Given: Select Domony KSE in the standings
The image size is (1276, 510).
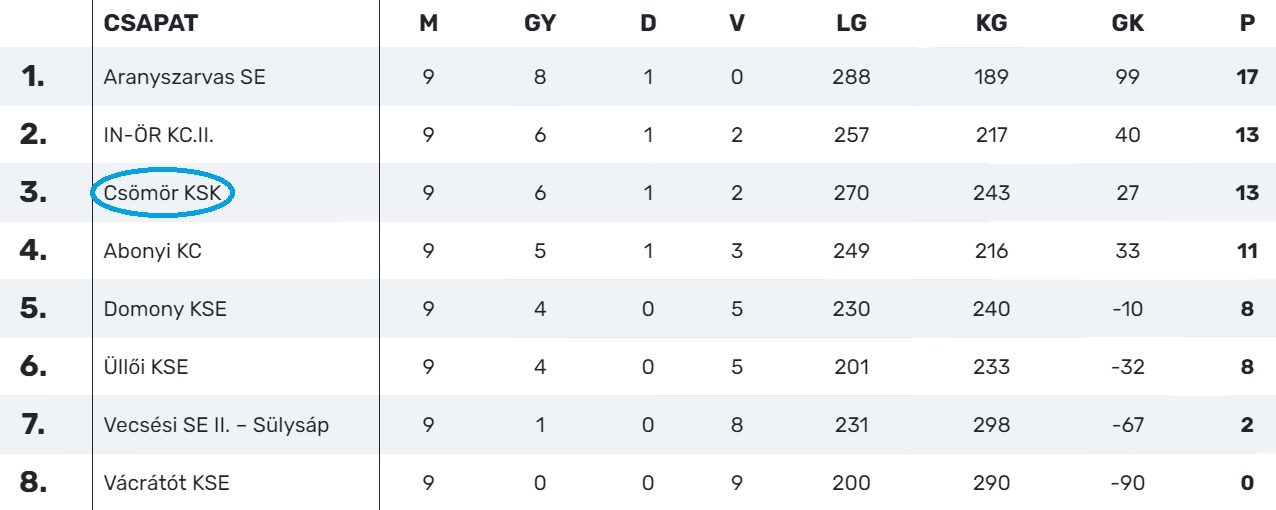Looking at the screenshot, I should click(165, 309).
